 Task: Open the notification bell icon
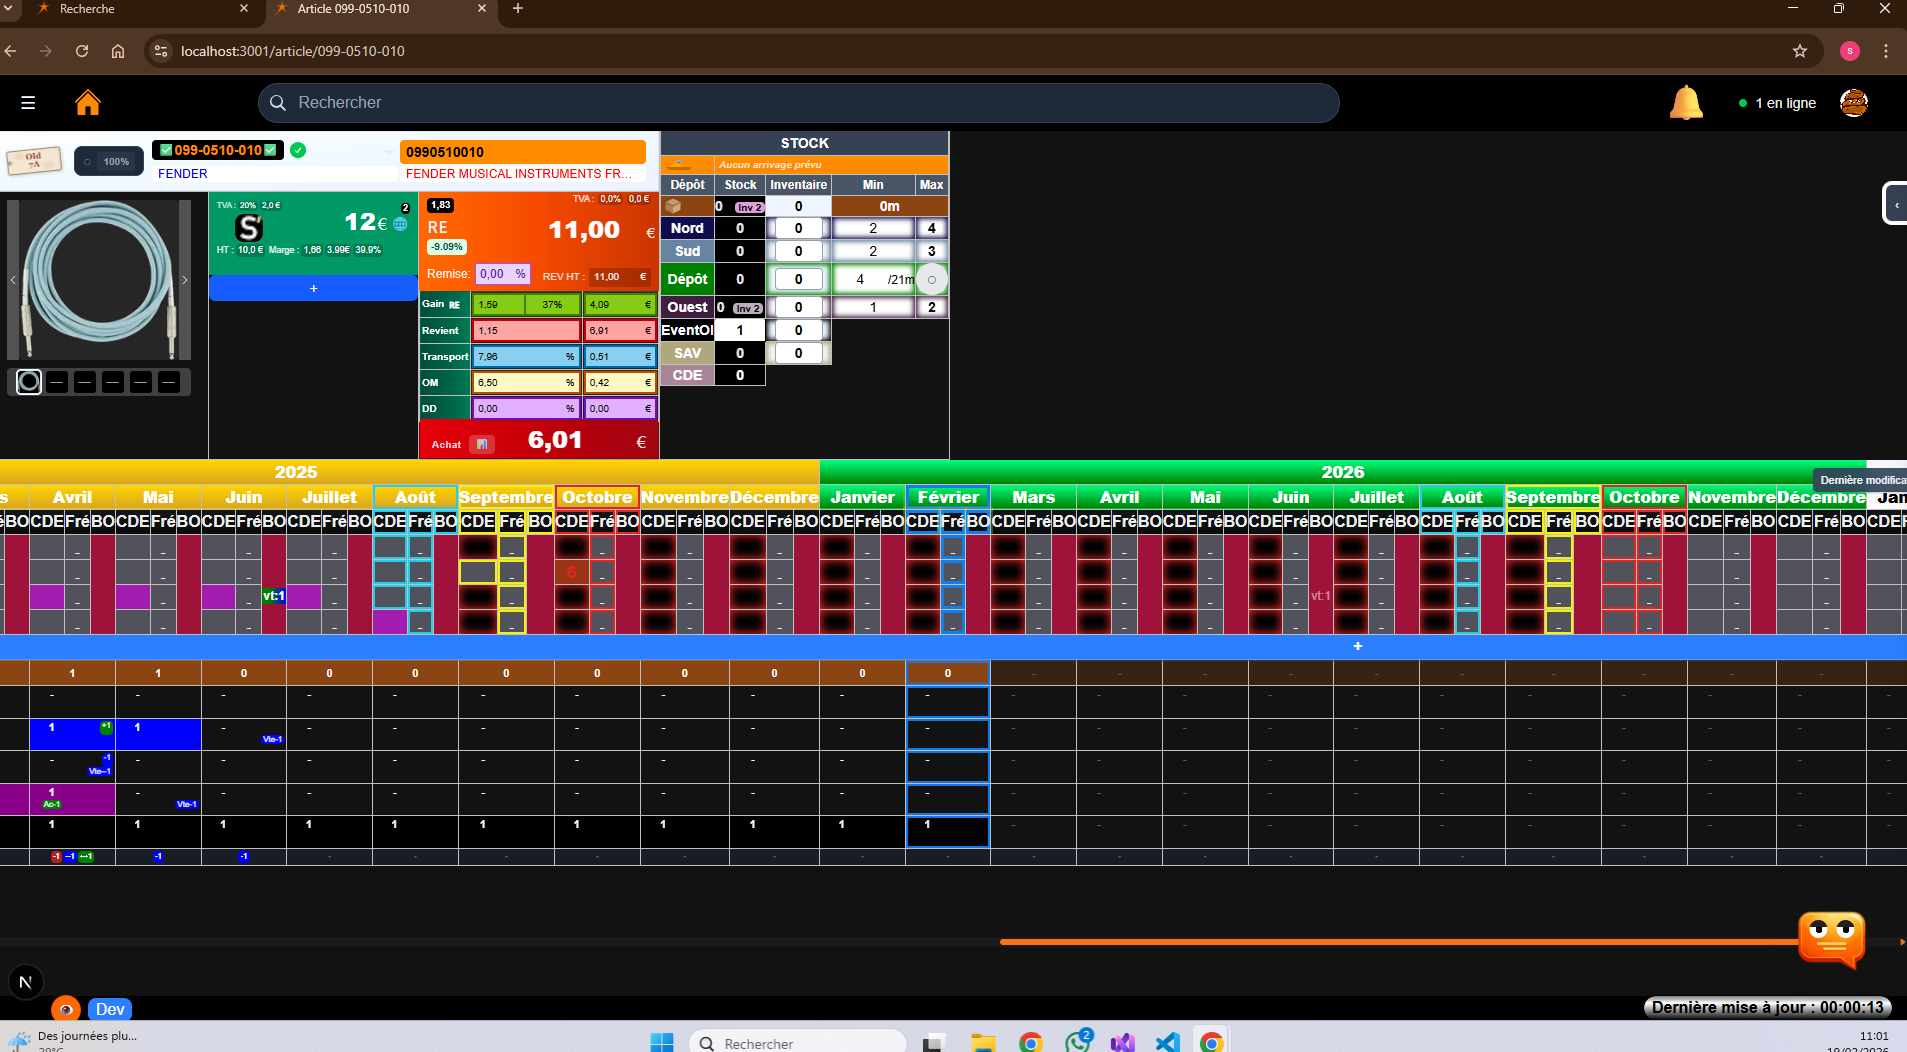click(x=1686, y=102)
